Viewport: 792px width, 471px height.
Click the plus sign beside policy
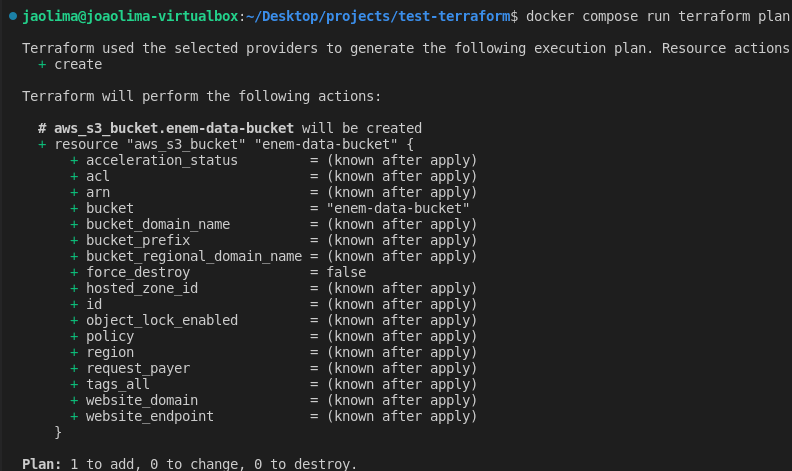[x=74, y=336]
